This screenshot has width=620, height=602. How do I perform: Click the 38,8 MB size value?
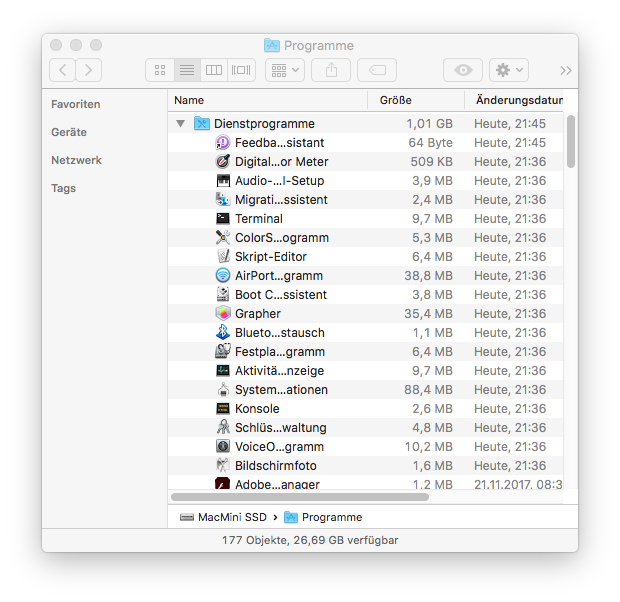(428, 275)
